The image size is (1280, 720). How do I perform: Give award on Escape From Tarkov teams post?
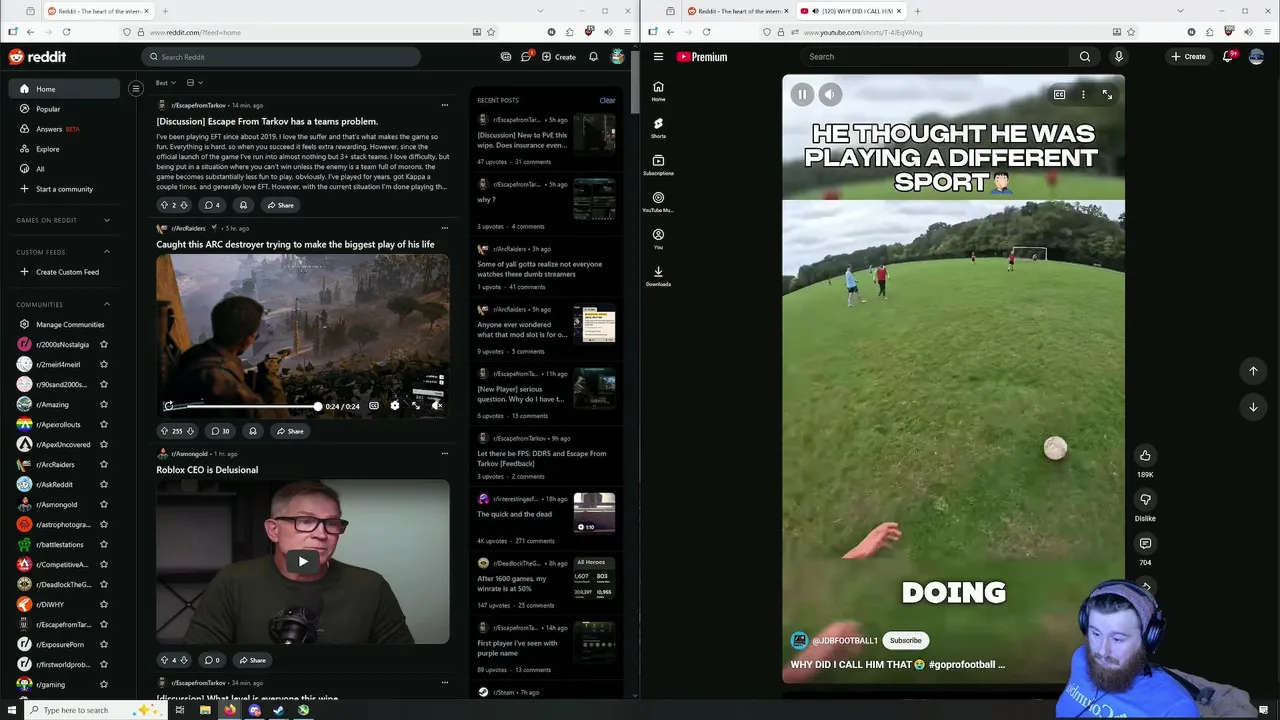click(243, 205)
